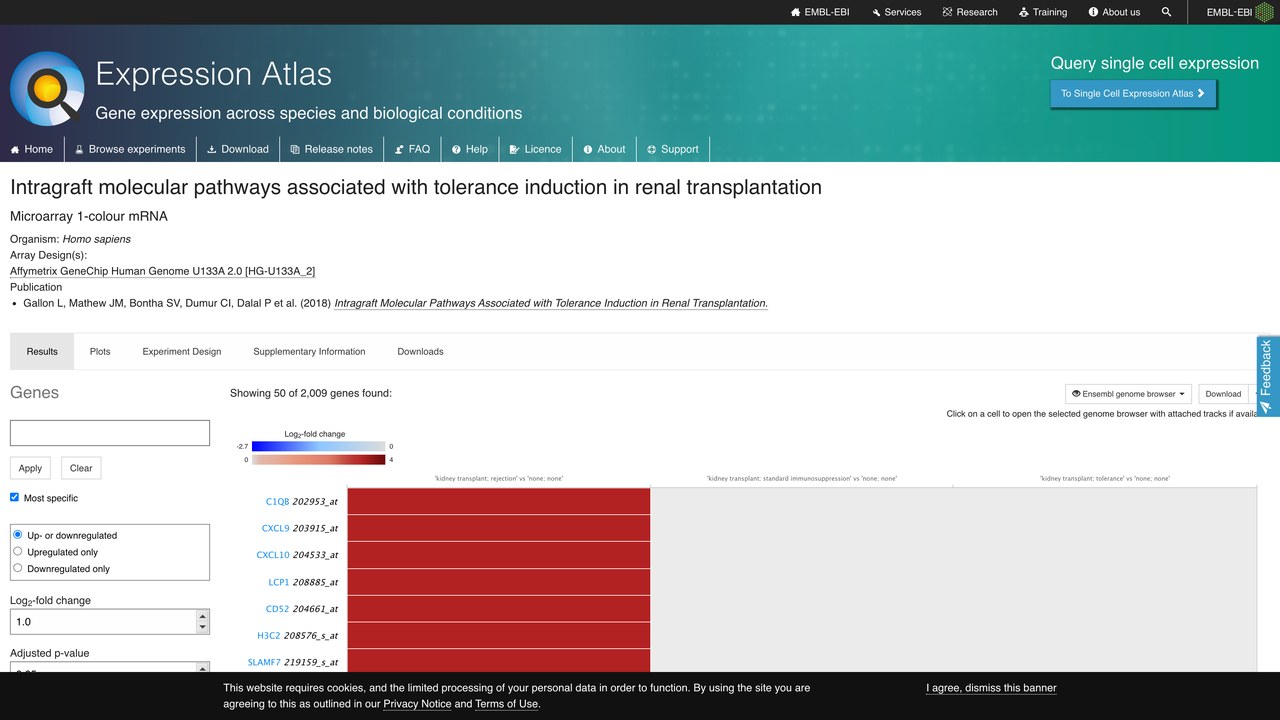The height and width of the screenshot is (720, 1280).
Task: Dismiss the cookie banner via I agree
Action: pyautogui.click(x=991, y=688)
